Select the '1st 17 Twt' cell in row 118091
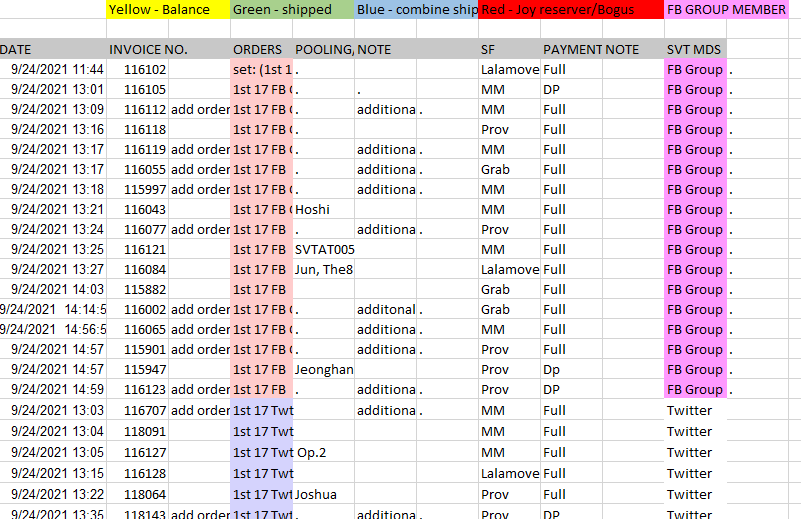The image size is (801, 519). pyautogui.click(x=261, y=431)
